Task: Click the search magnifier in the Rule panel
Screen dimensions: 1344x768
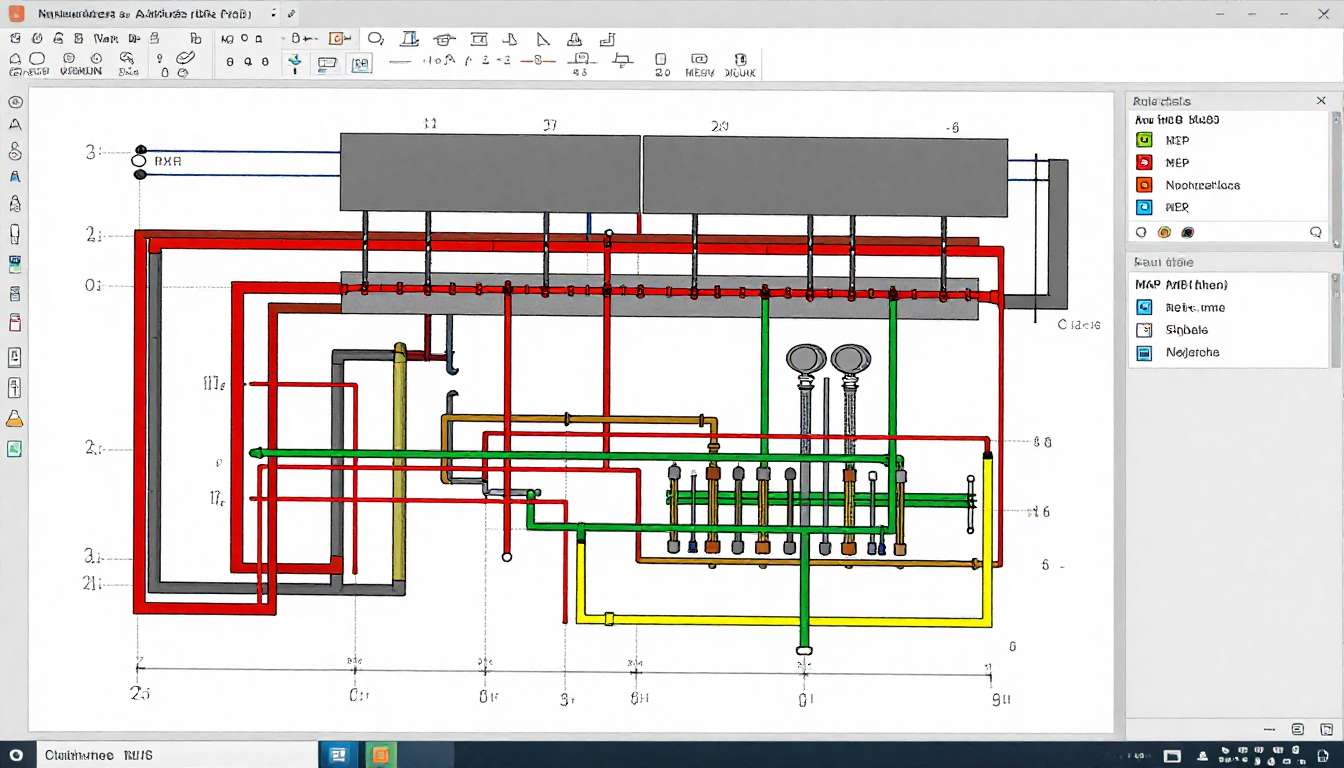Action: pos(1318,231)
